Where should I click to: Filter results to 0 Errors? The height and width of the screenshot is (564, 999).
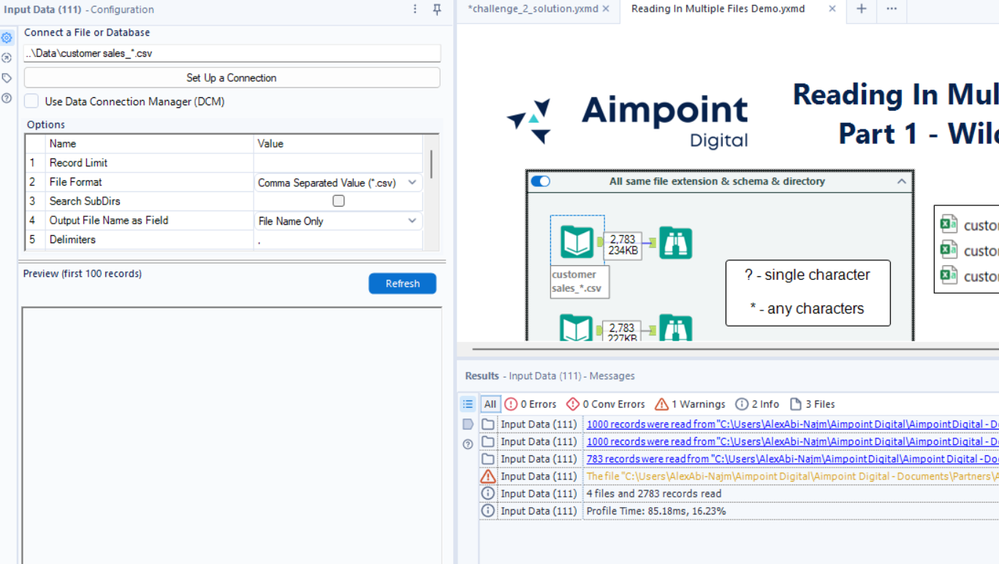[530, 404]
